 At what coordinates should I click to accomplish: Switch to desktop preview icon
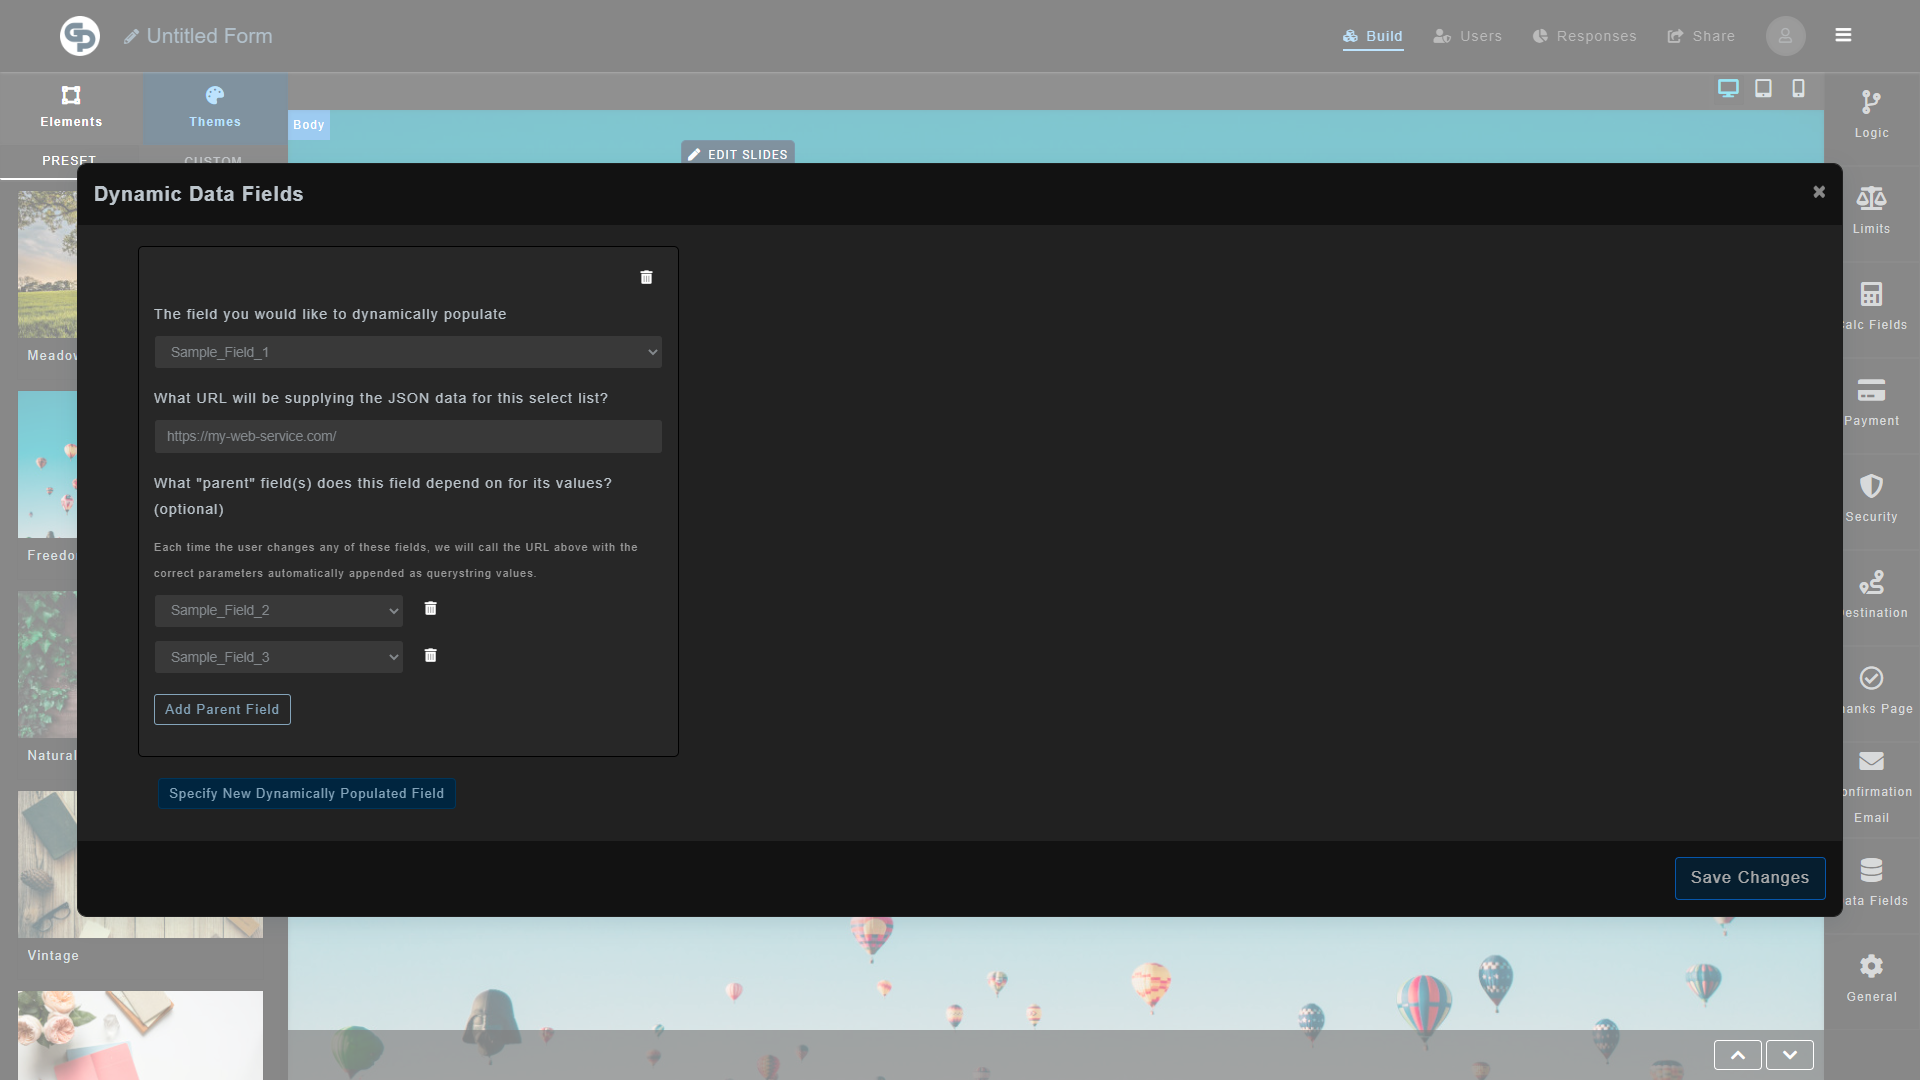[1728, 88]
